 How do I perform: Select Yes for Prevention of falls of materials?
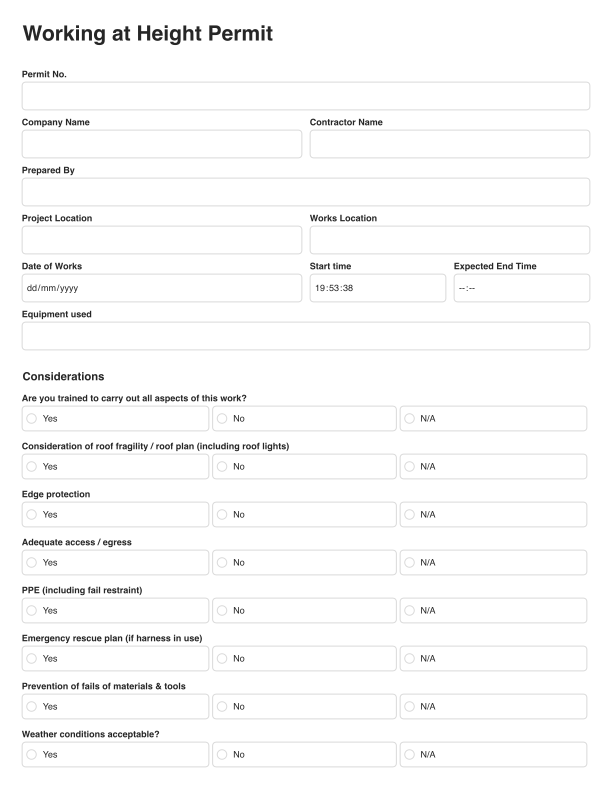pyautogui.click(x=32, y=706)
